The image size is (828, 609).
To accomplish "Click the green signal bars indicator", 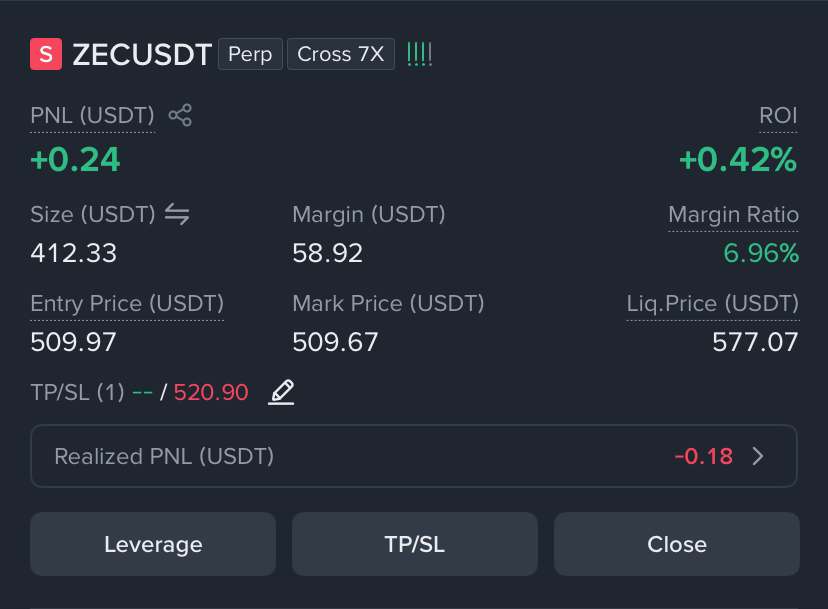I will click(420, 54).
